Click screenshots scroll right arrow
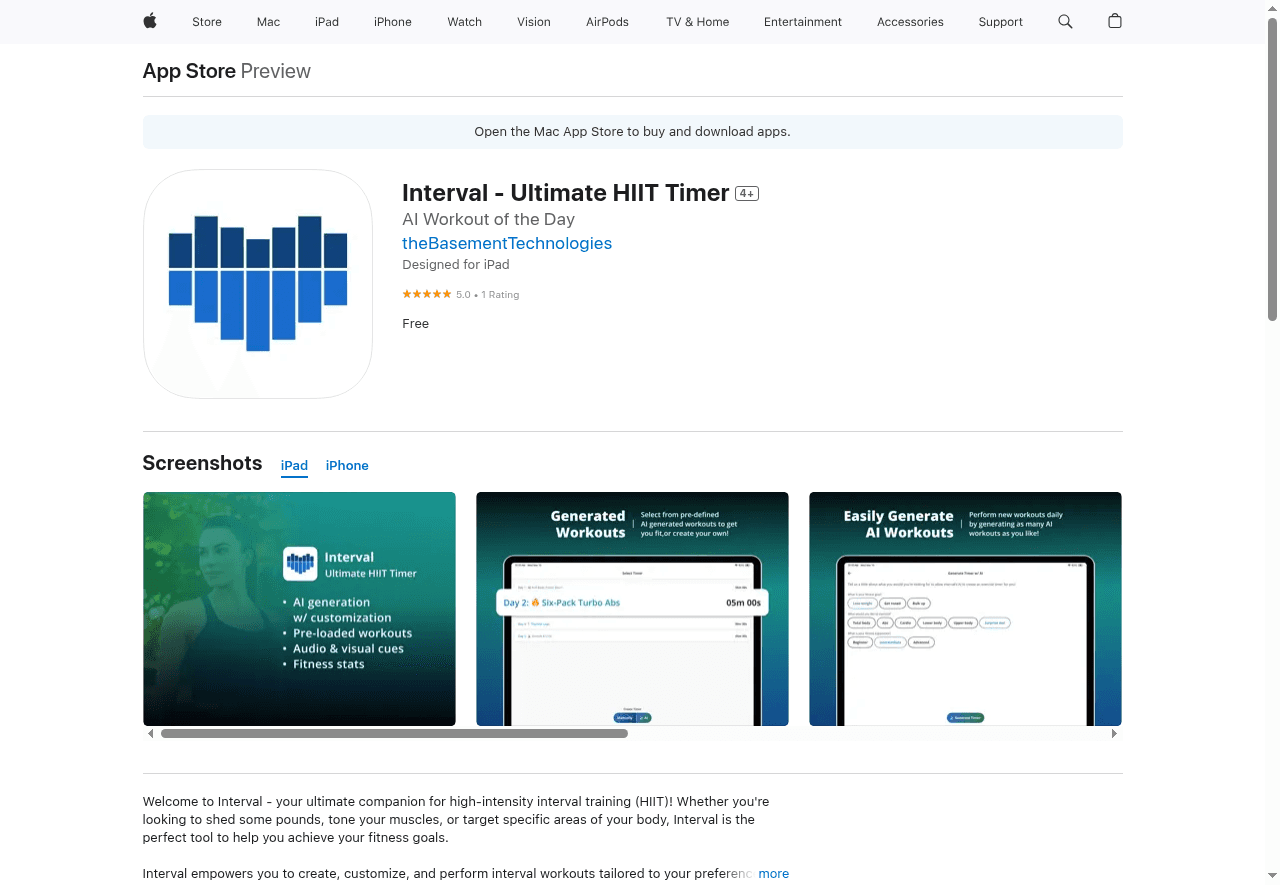 tap(1114, 734)
